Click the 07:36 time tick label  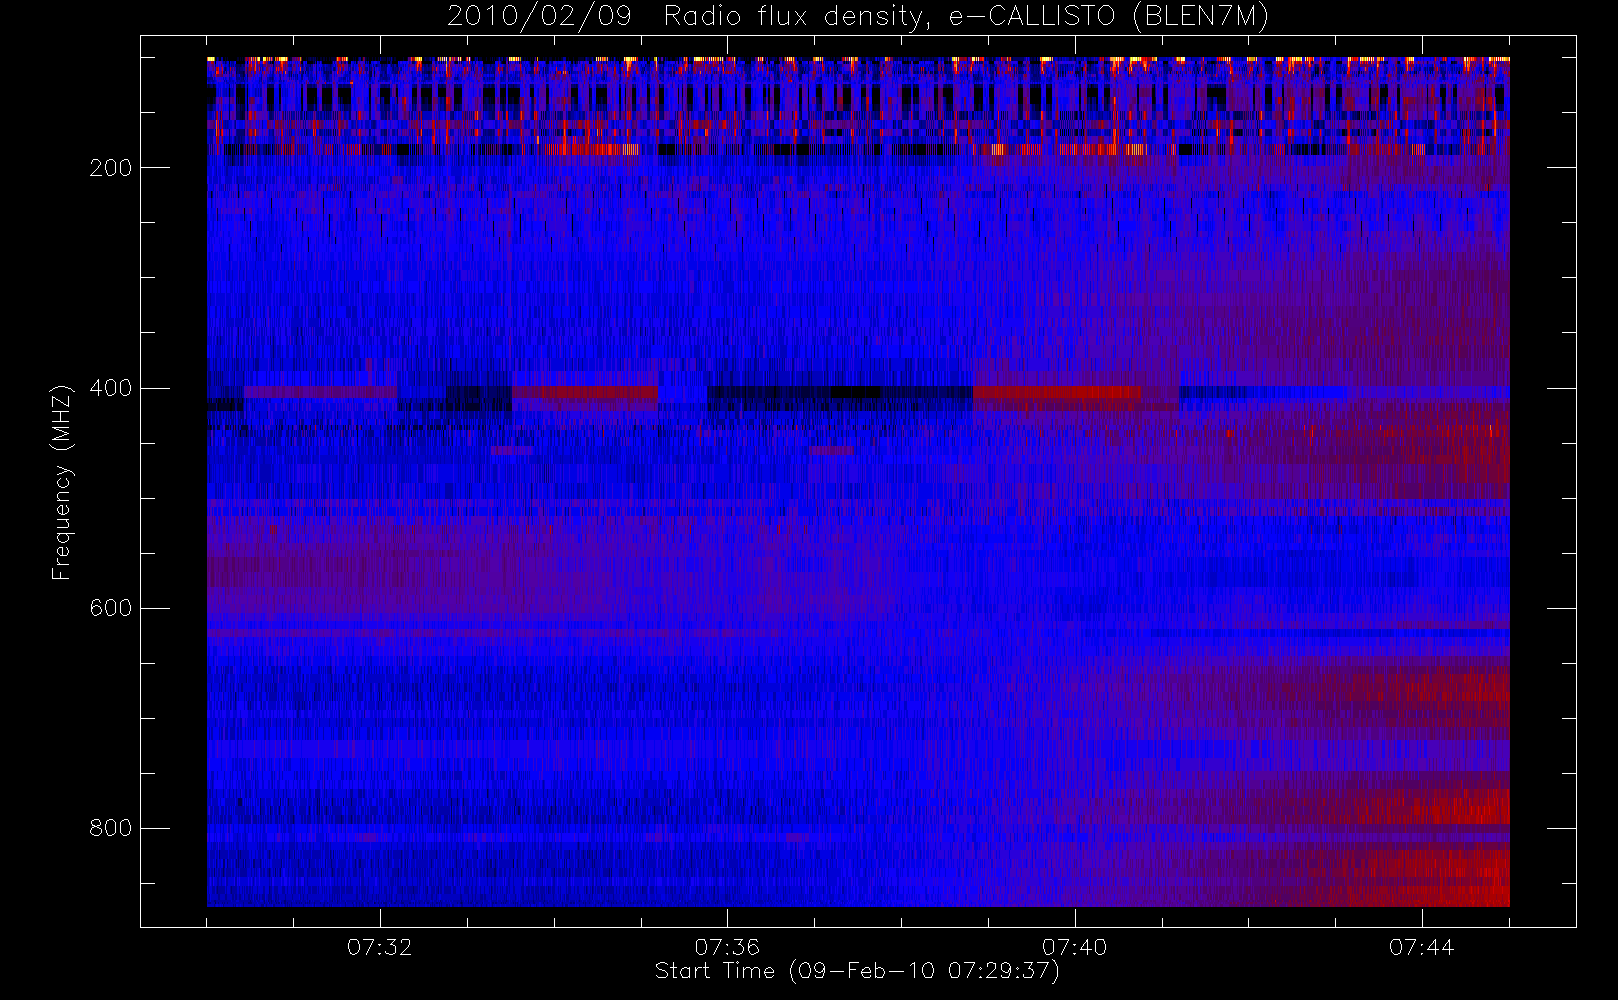[727, 947]
